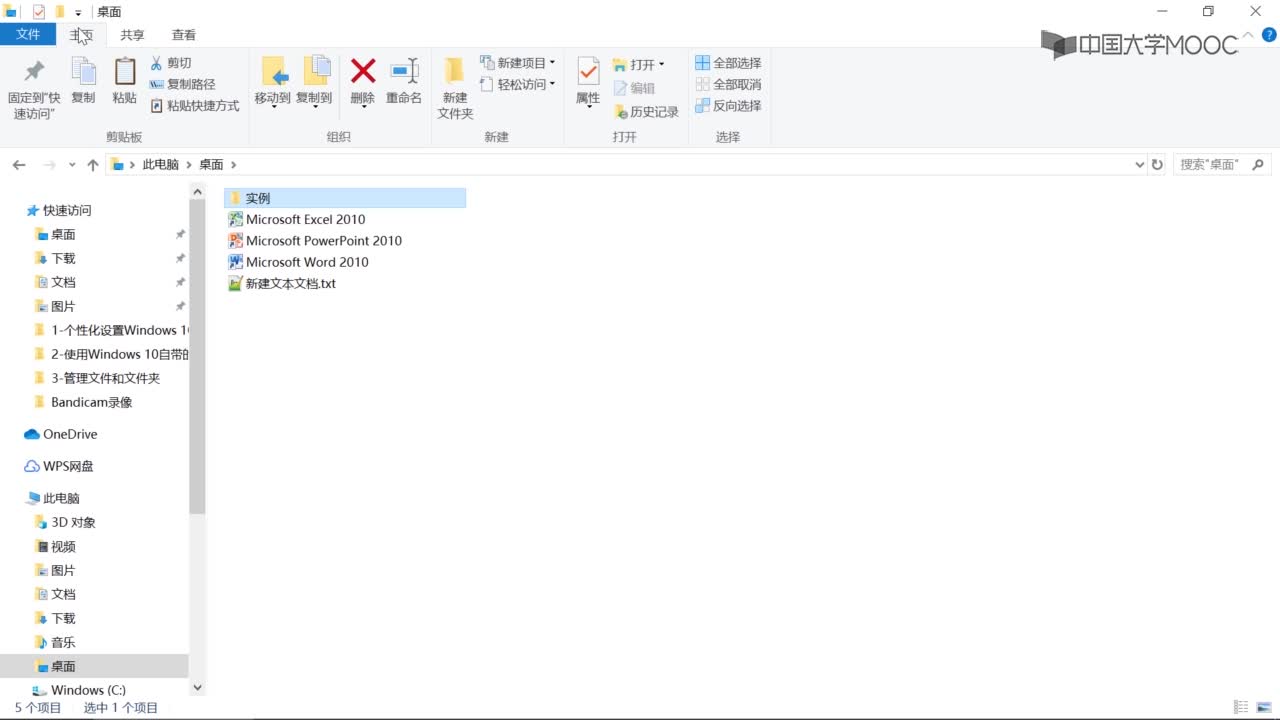The width and height of the screenshot is (1280, 720).
Task: Click the Copy ribbon icon
Action: pyautogui.click(x=83, y=81)
